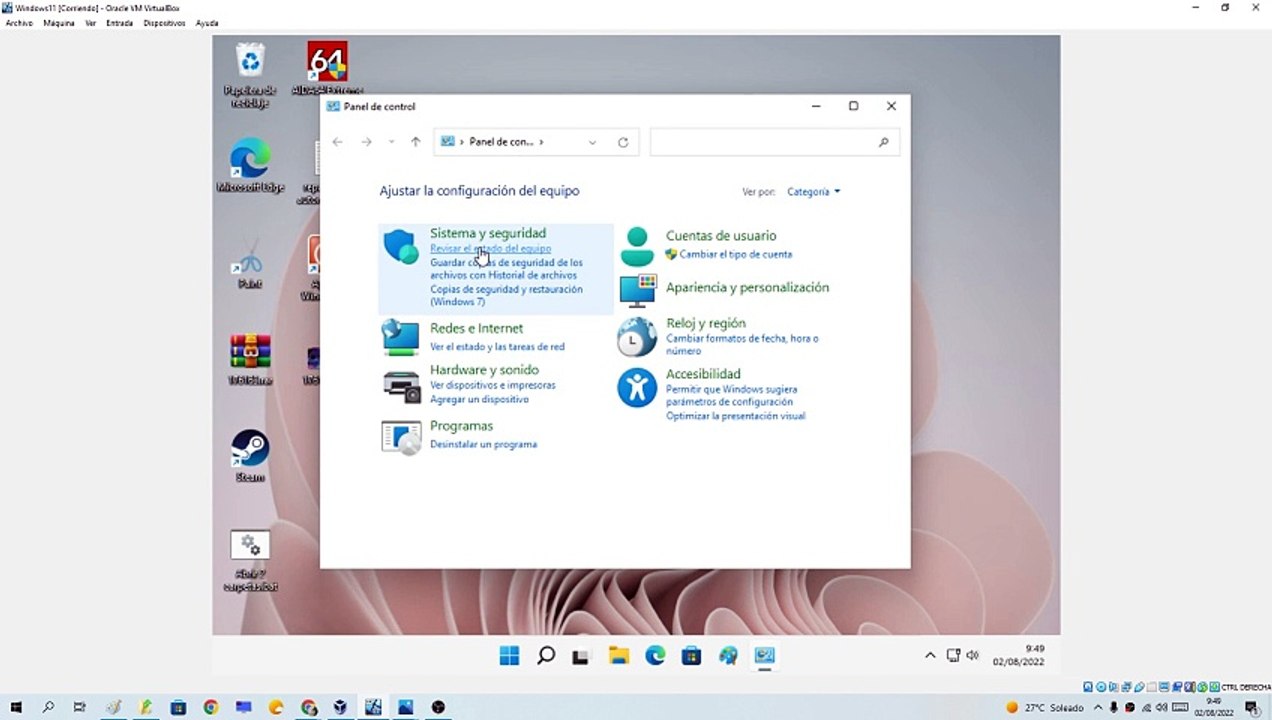Viewport: 1272px width, 720px height.
Task: Open the Accesibilidad category
Action: coord(703,374)
